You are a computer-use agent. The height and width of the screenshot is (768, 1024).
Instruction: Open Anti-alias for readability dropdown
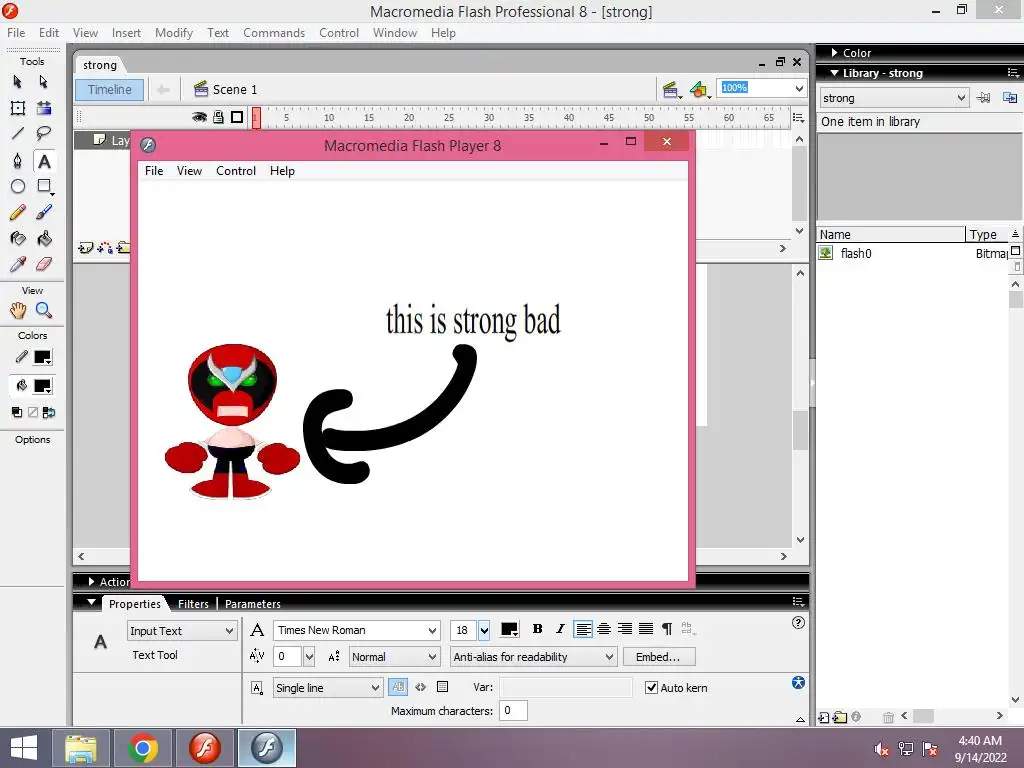(534, 657)
